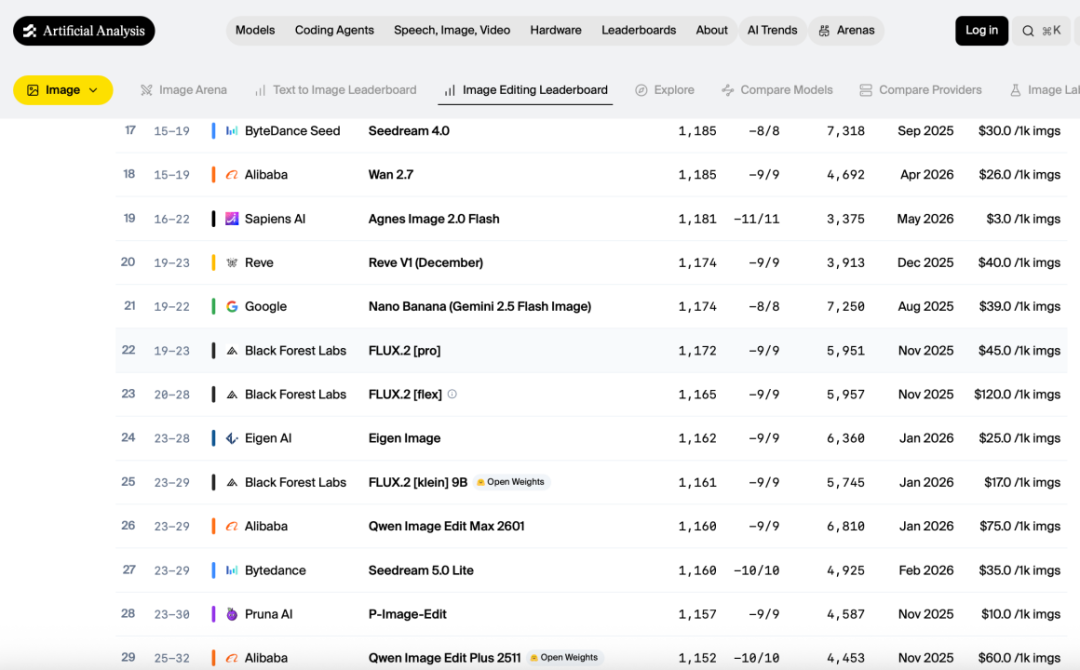Viewport: 1080px width, 670px height.
Task: Click the Alibaba logo in Wan 2.7 row
Action: point(232,175)
